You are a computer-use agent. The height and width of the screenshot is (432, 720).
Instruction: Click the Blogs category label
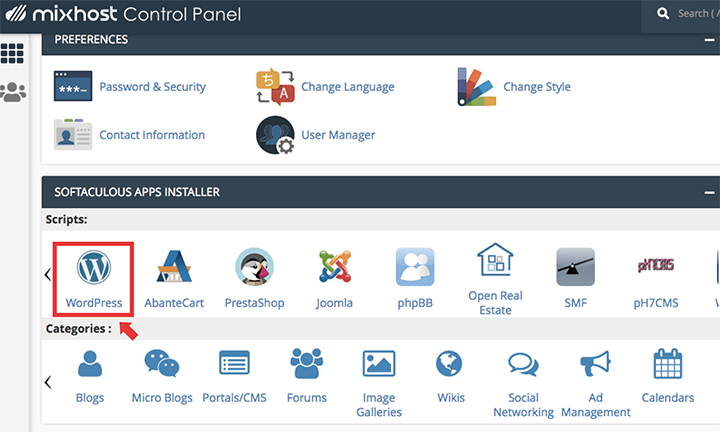click(90, 398)
